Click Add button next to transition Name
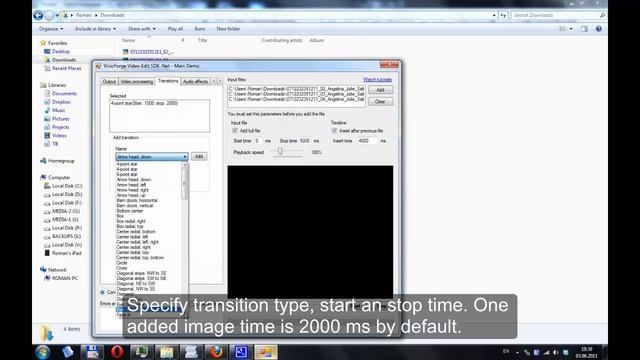Screen dimensions: 640x360 click(x=199, y=156)
